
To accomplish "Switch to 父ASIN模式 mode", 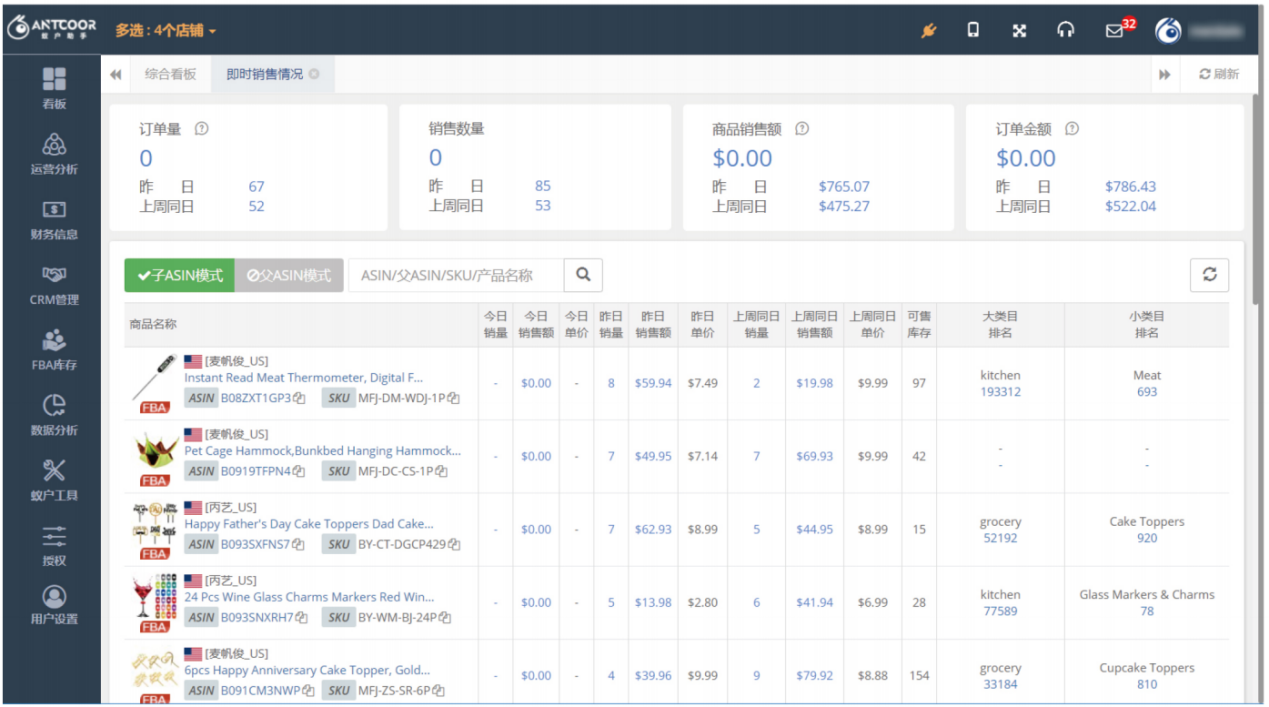I will pos(289,275).
